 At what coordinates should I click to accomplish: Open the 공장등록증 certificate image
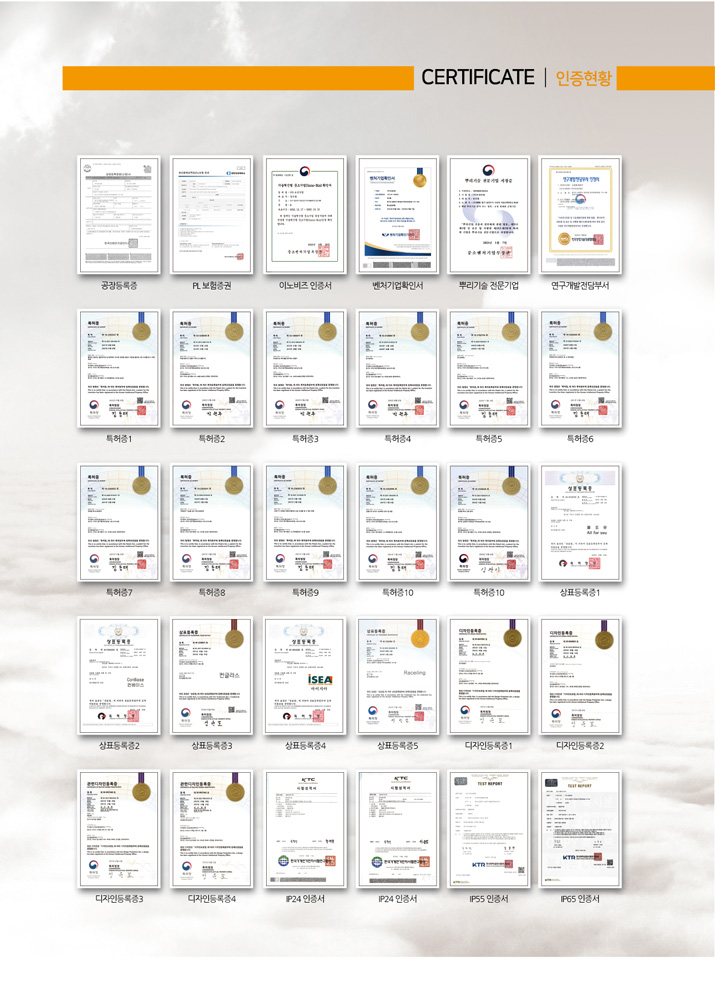click(119, 215)
